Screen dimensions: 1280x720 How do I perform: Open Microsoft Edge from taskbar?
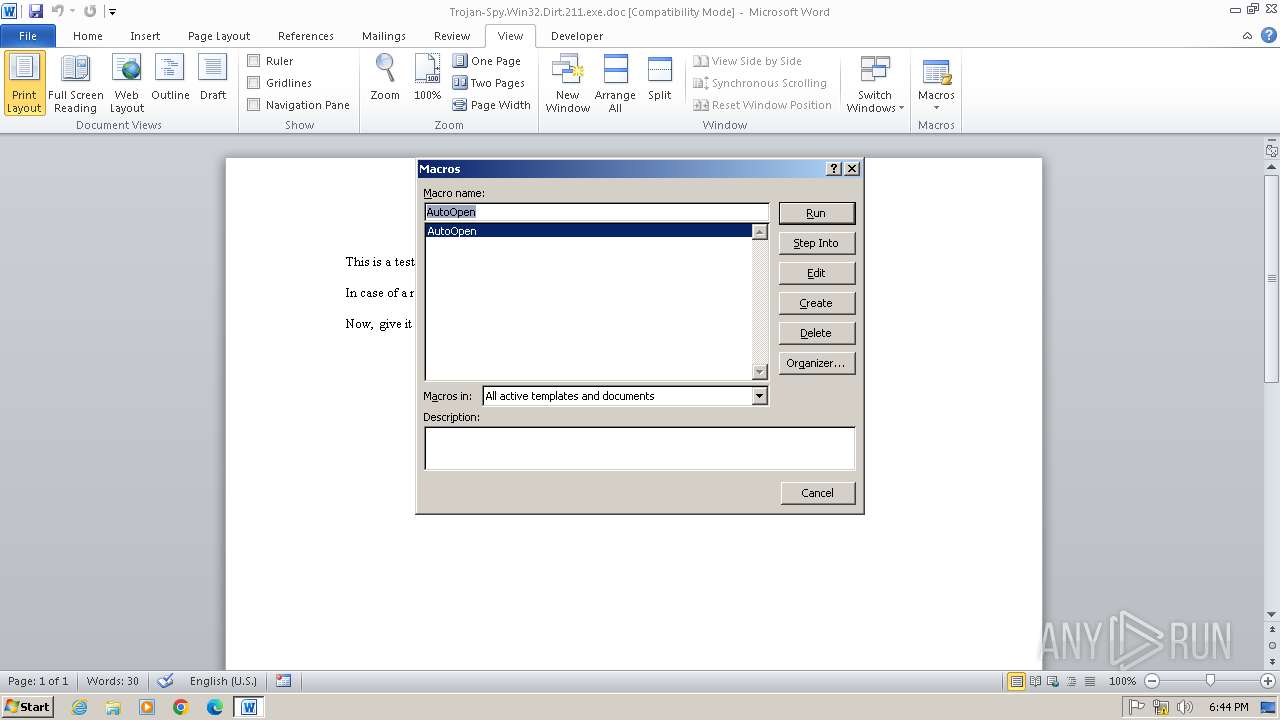[x=215, y=707]
